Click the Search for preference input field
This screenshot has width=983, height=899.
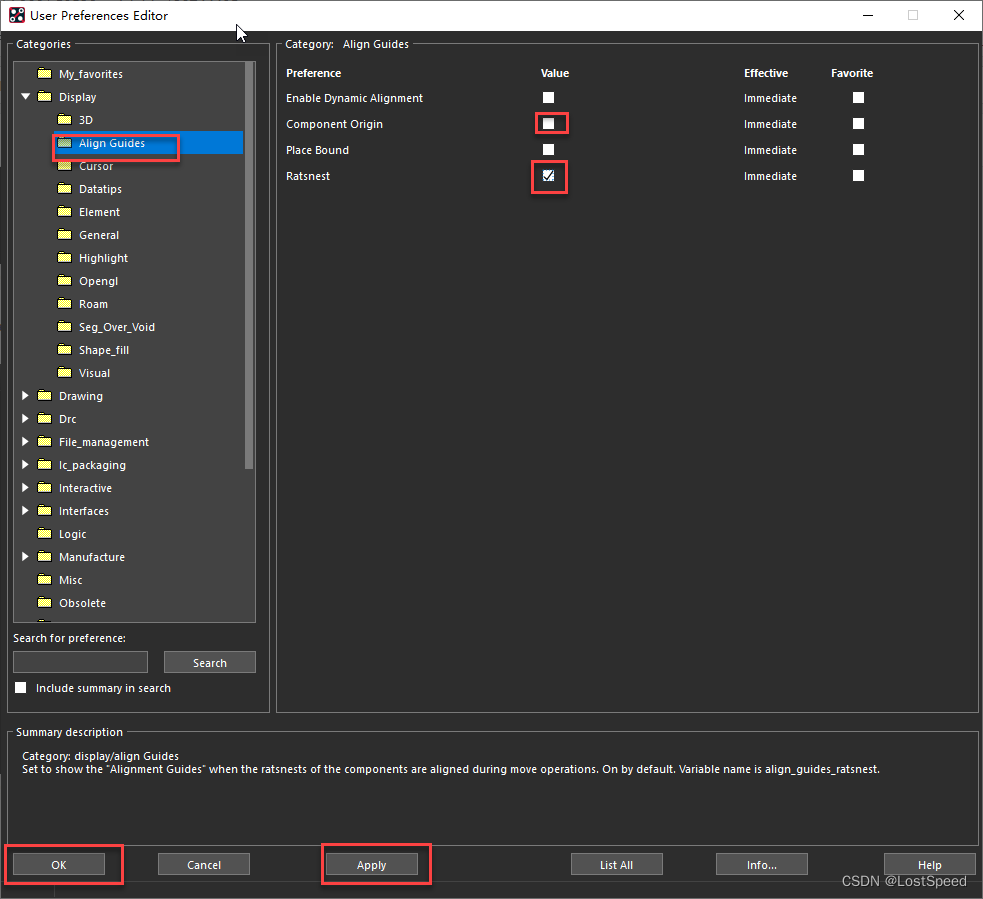[x=80, y=662]
